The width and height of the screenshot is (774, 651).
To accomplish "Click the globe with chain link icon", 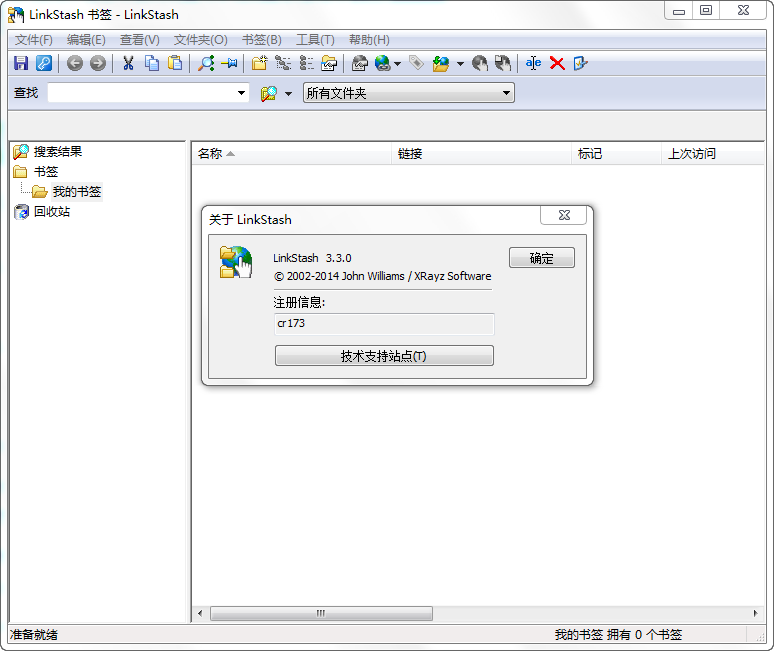I will (x=383, y=63).
